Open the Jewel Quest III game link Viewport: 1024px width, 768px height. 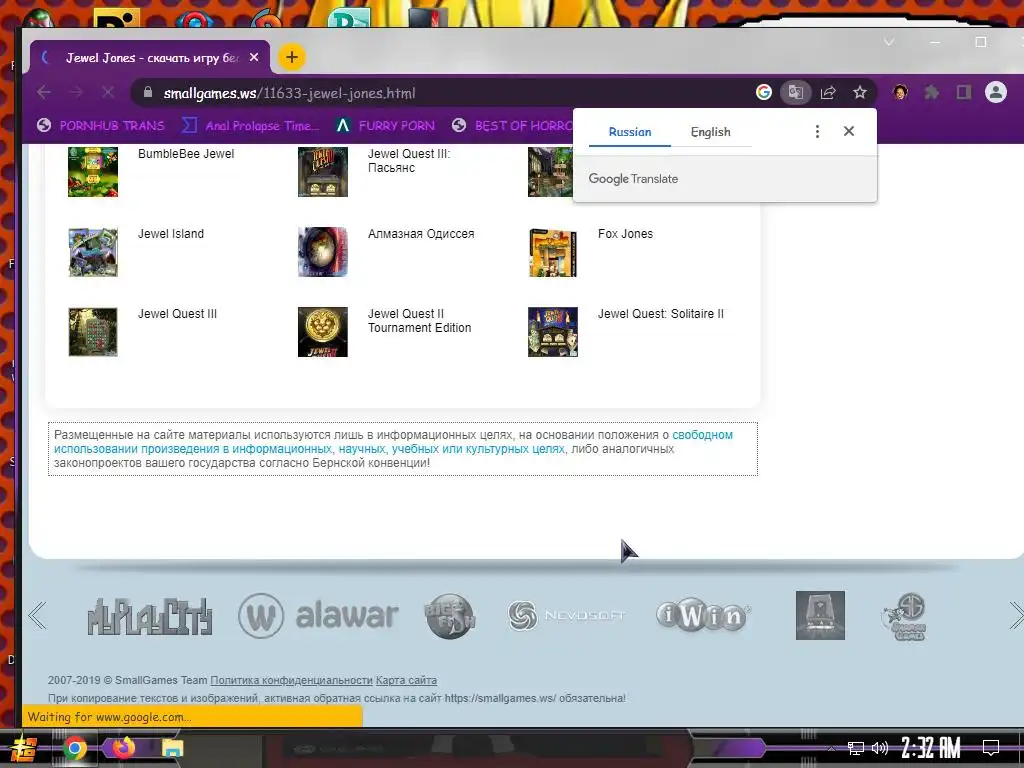(178, 313)
